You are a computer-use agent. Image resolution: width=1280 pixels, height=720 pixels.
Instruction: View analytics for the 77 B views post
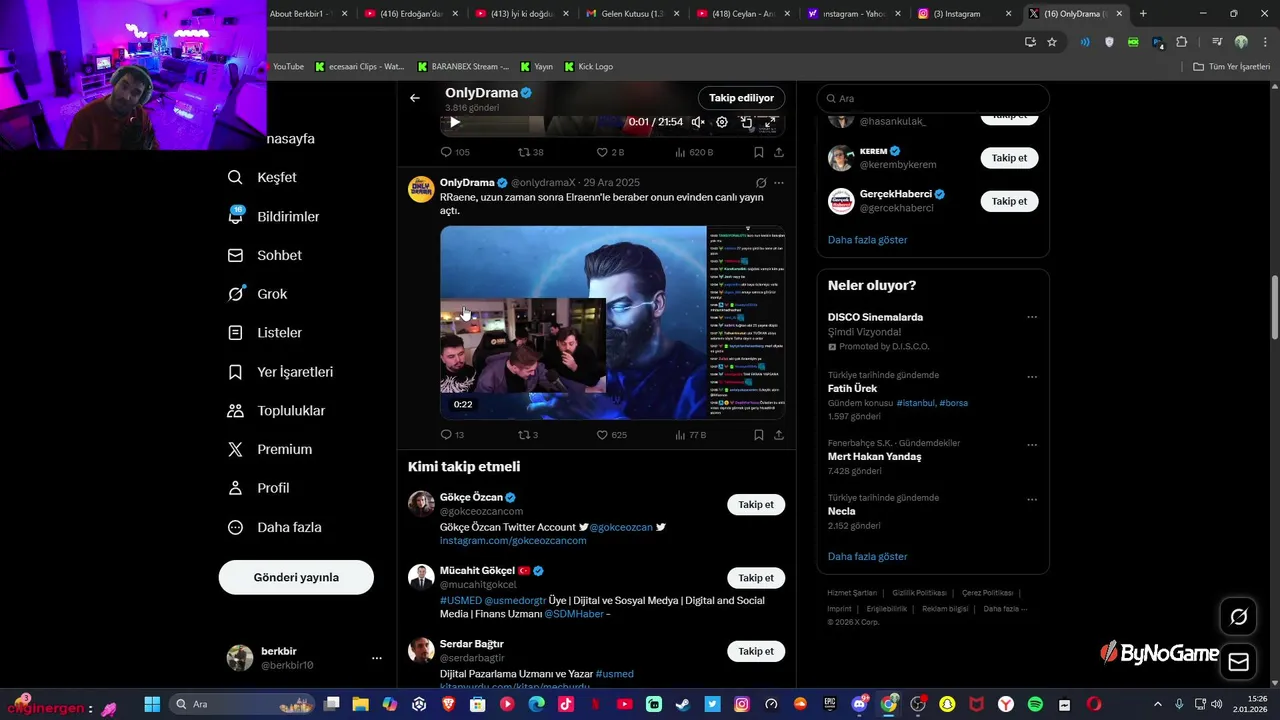[691, 435]
